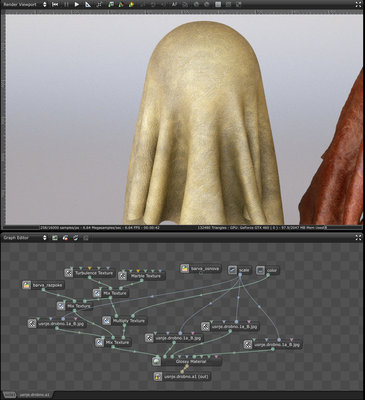365x400 pixels.
Task: Maximize the Graph Editor panel
Action: point(358,238)
